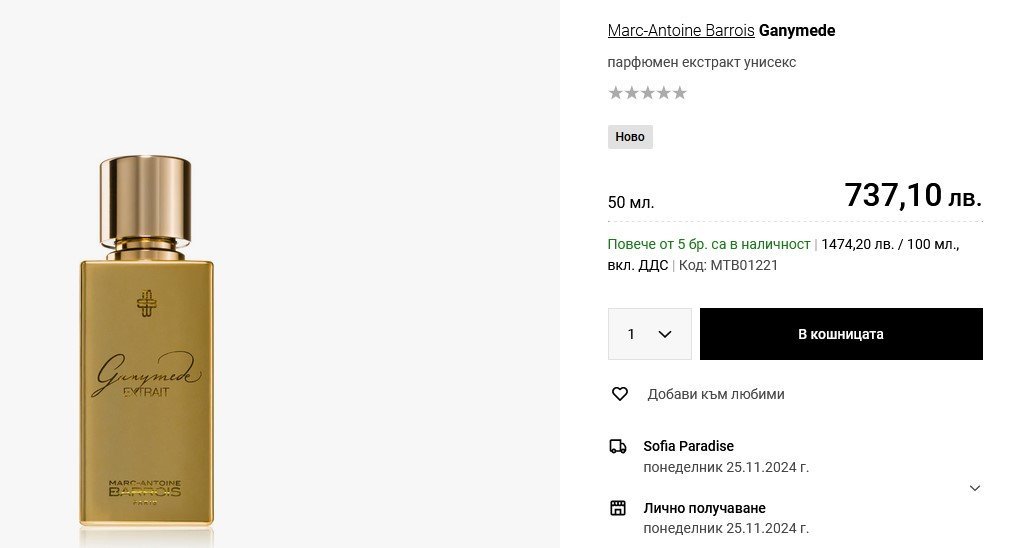Click Sofia Paradise date 'понеделник 25.11.2024 г.'
This screenshot has height=548, width=1025.
coord(726,467)
